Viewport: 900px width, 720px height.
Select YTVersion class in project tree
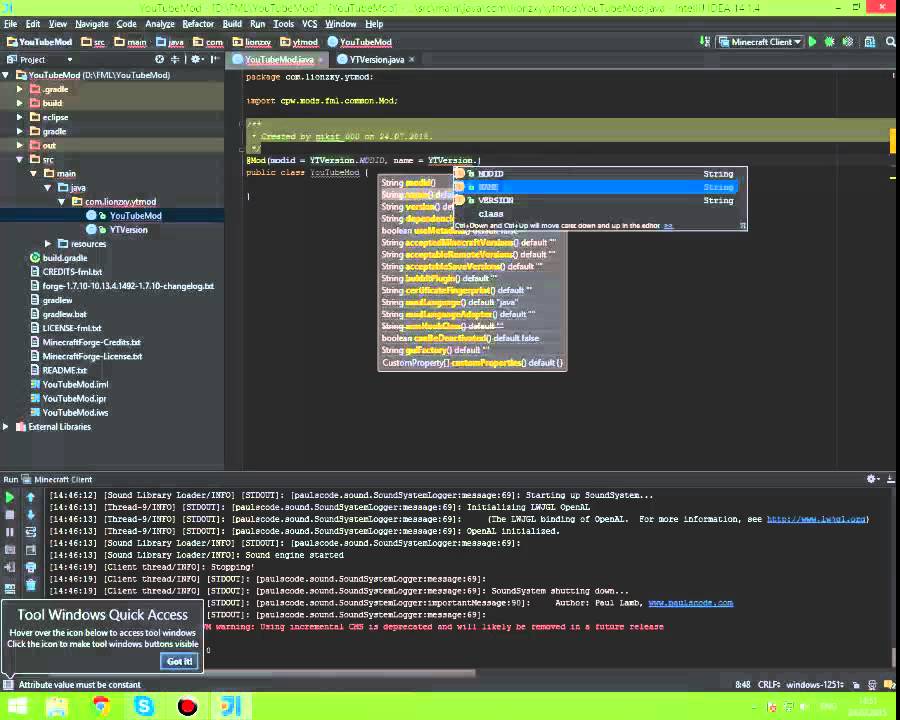tap(129, 230)
